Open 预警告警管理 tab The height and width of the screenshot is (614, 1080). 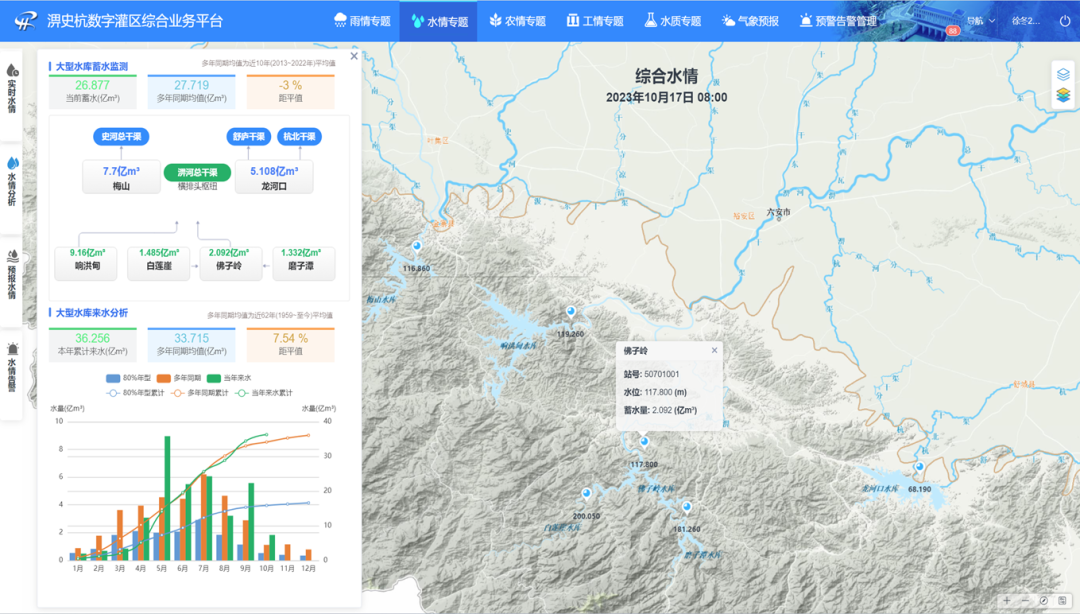coord(838,21)
